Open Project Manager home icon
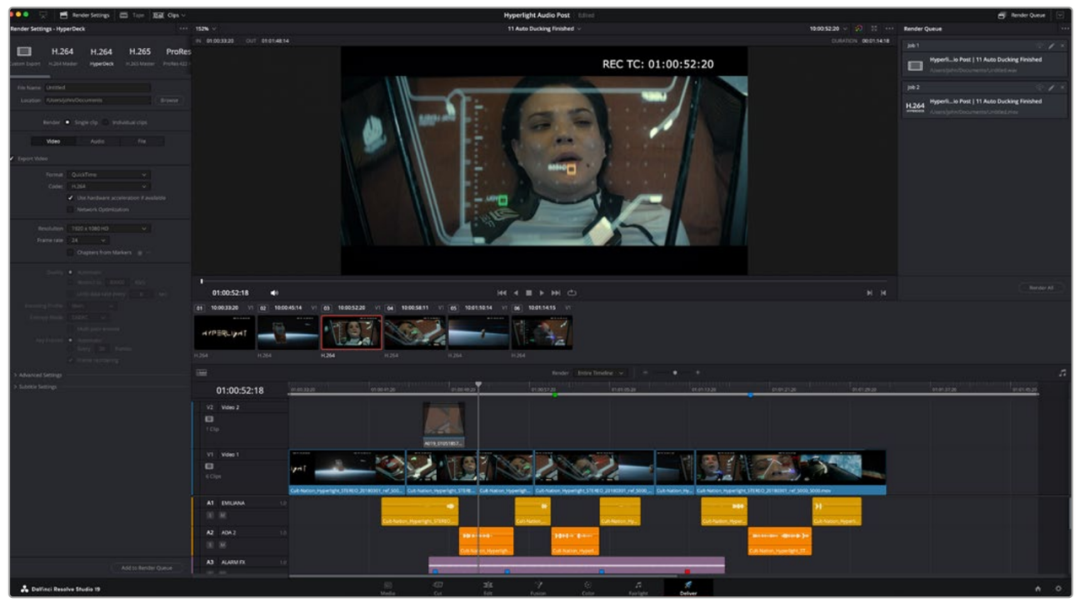Image resolution: width=1080 pixels, height=603 pixels. 1038,589
